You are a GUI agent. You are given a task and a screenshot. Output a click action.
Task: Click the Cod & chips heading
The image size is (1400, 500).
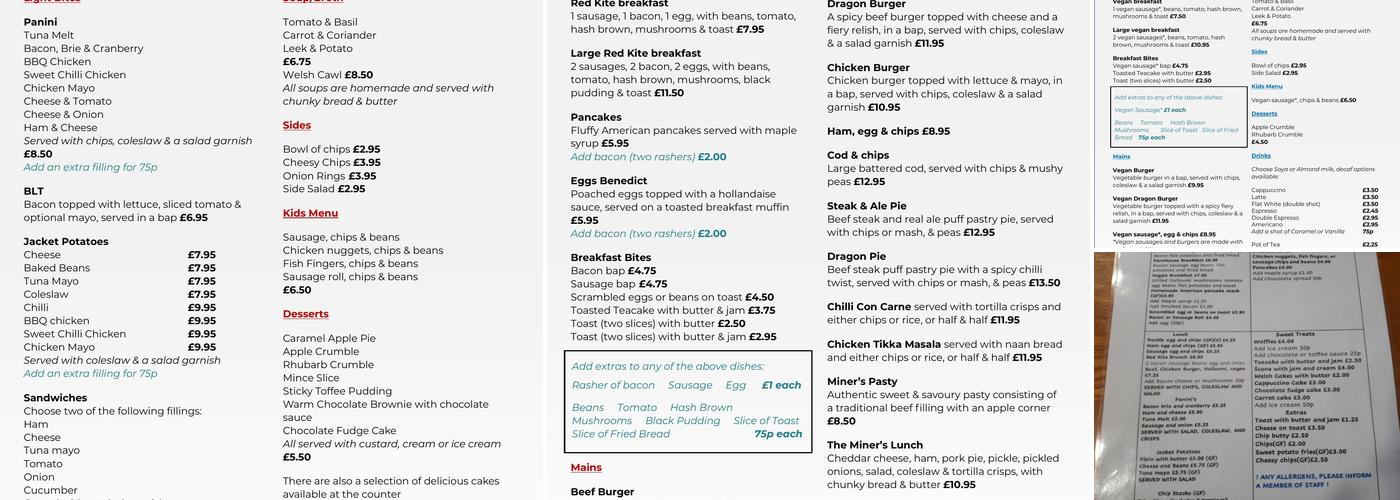857,155
